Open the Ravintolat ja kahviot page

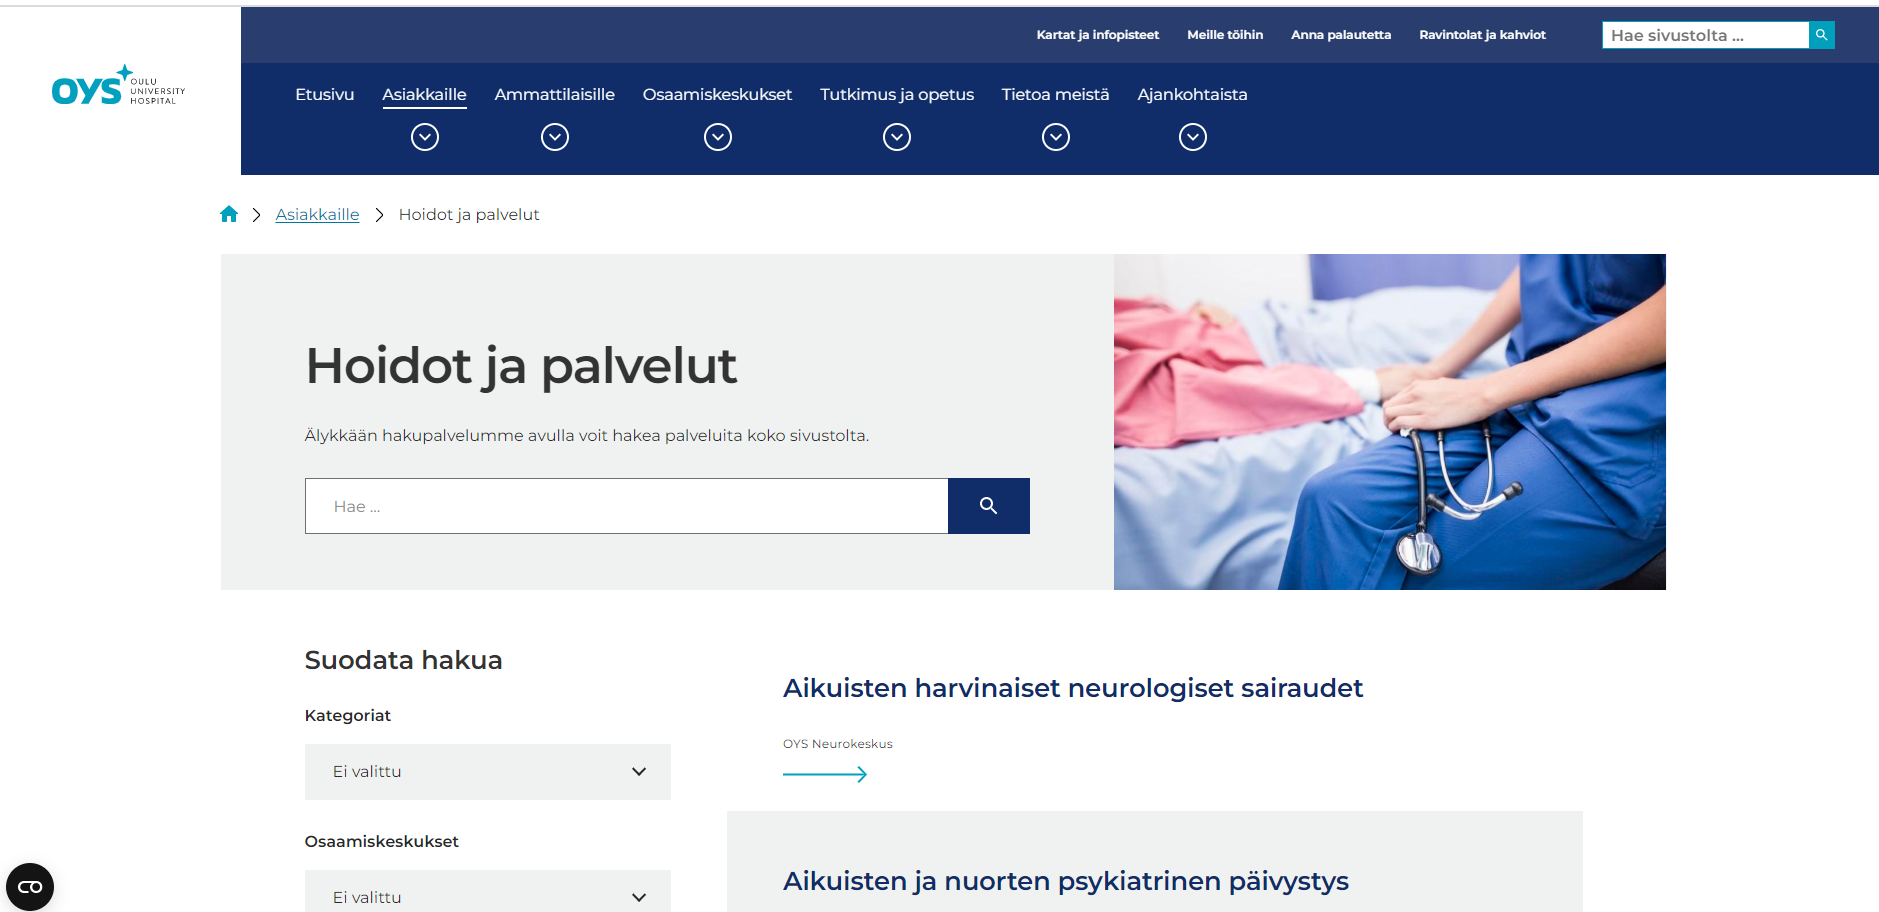point(1481,34)
